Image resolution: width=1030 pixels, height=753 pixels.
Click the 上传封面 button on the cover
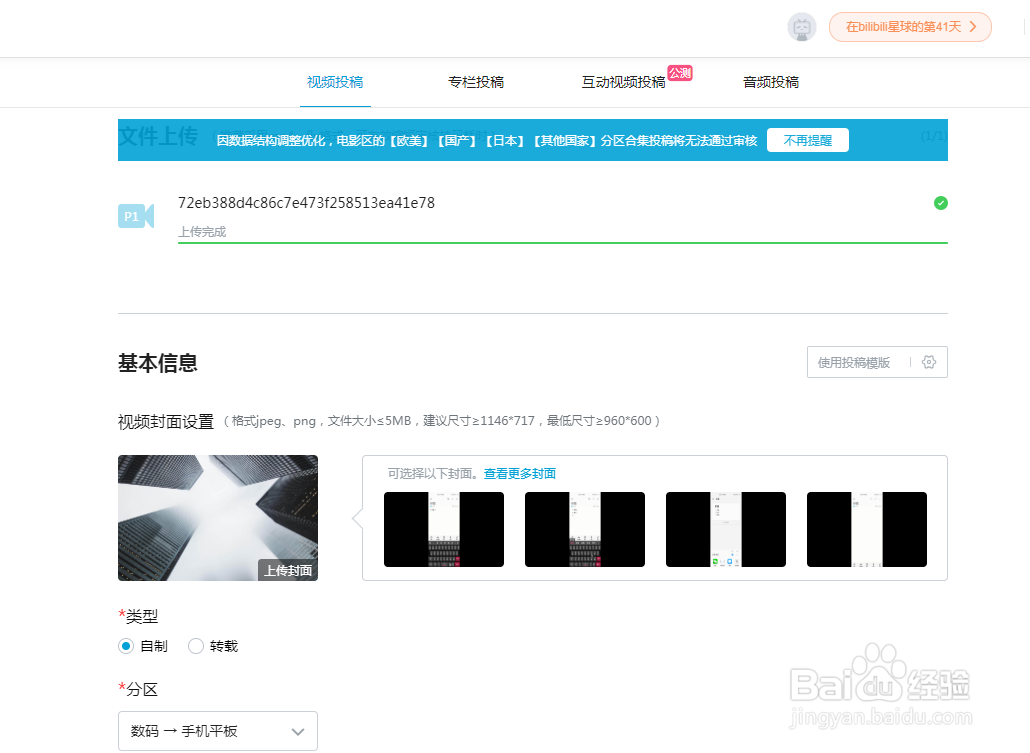(288, 570)
